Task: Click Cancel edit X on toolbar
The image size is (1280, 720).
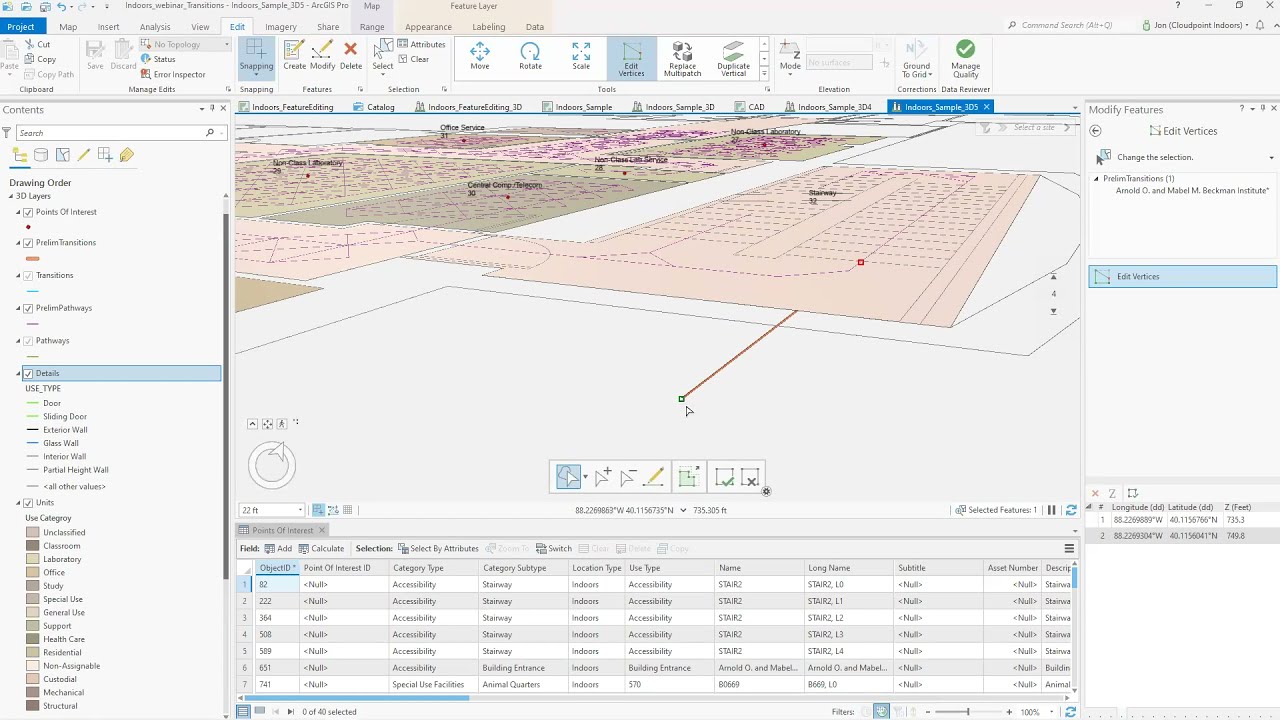Action: (750, 478)
